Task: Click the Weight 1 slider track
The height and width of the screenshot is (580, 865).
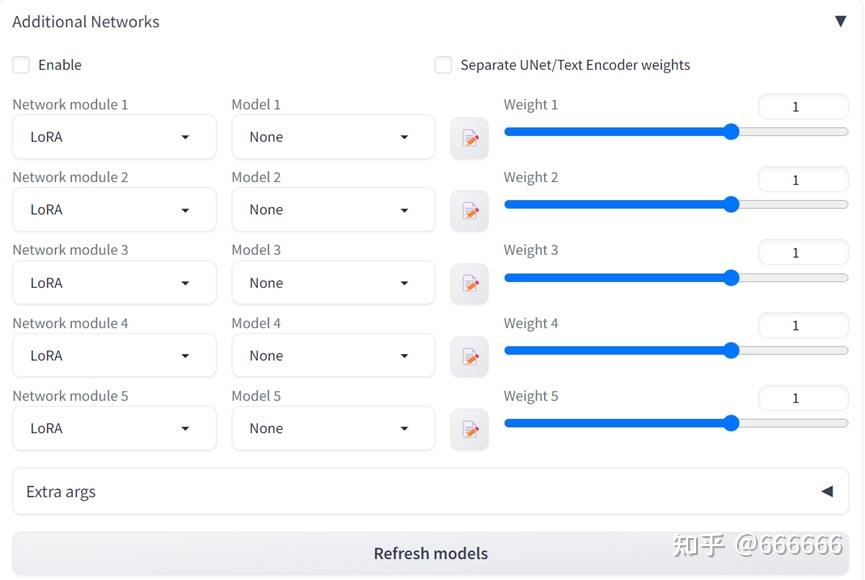Action: (620, 132)
